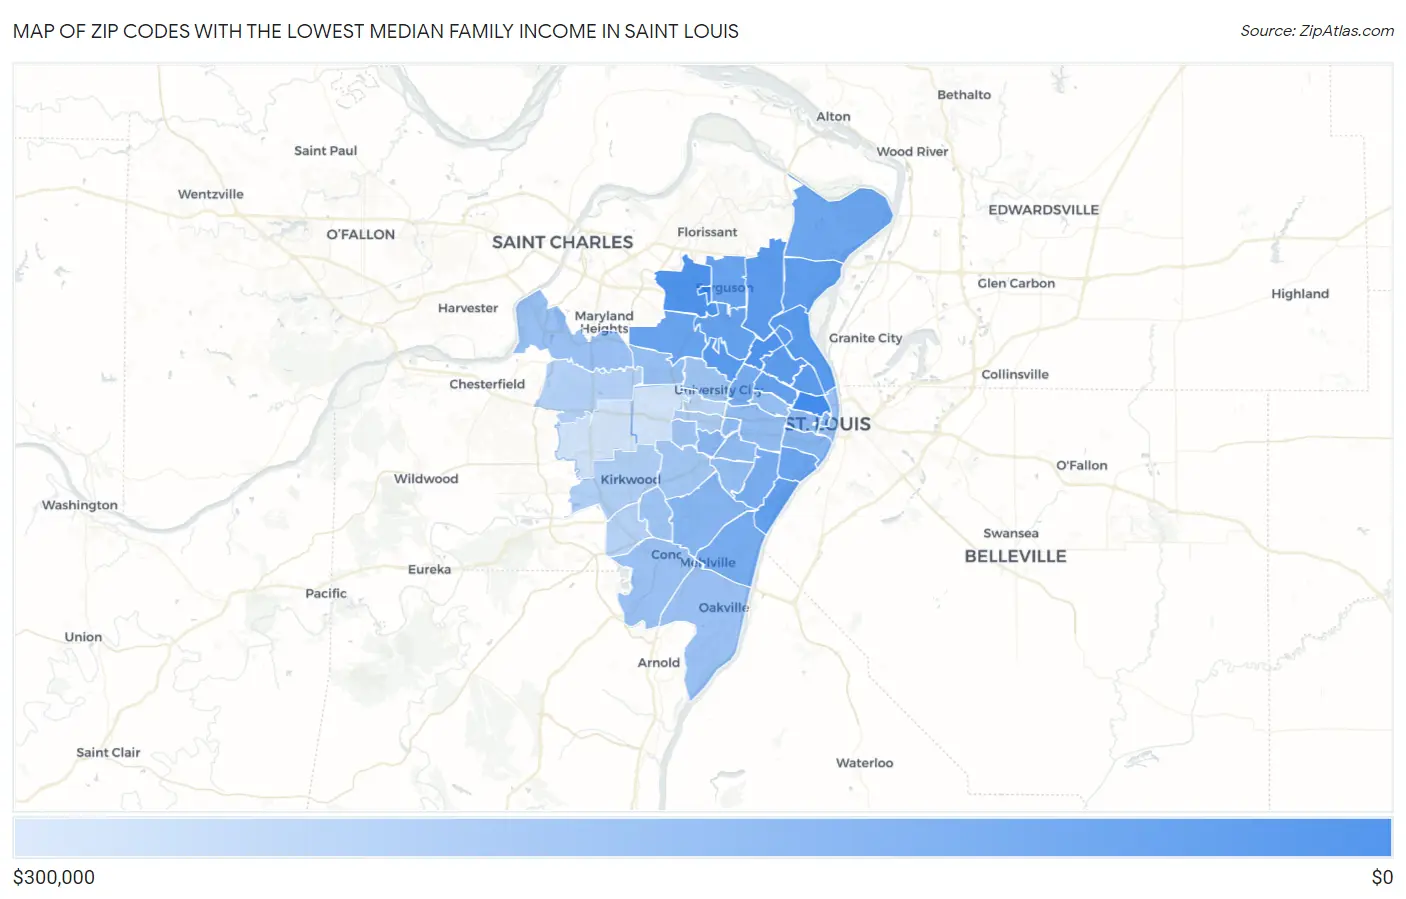1406x899 pixels.
Task: Click the Wildwood town label
Action: click(426, 479)
